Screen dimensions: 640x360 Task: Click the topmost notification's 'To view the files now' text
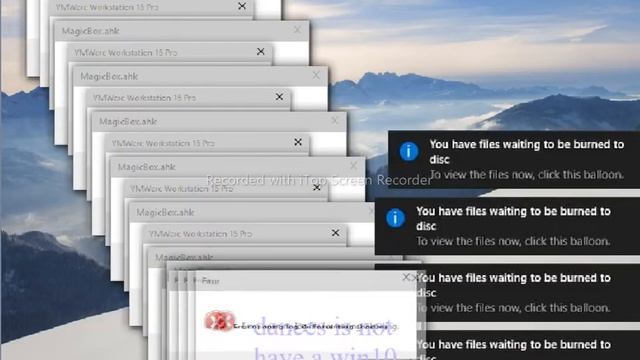click(482, 175)
